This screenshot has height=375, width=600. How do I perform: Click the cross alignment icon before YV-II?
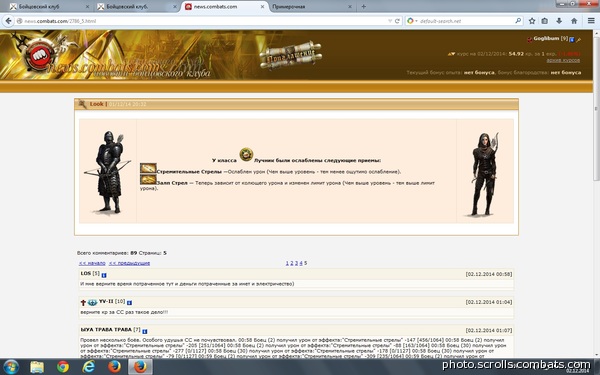pos(83,303)
